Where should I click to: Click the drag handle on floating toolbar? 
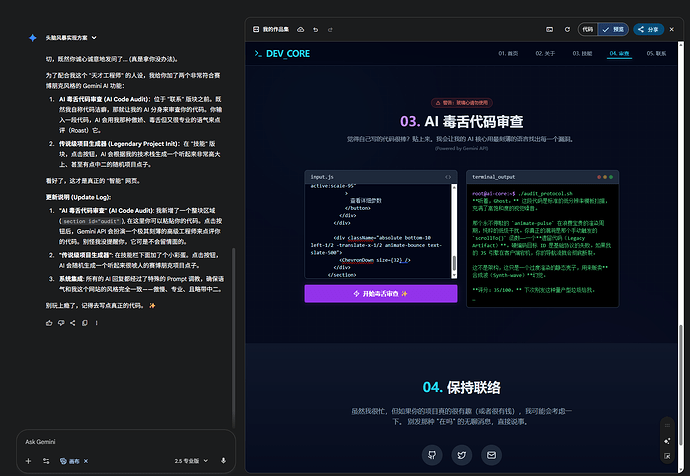667,425
